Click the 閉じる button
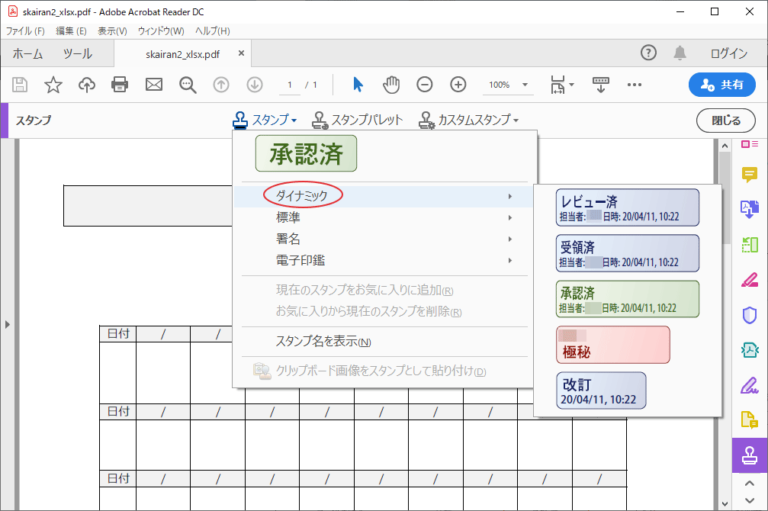This screenshot has height=511, width=768. [725, 121]
